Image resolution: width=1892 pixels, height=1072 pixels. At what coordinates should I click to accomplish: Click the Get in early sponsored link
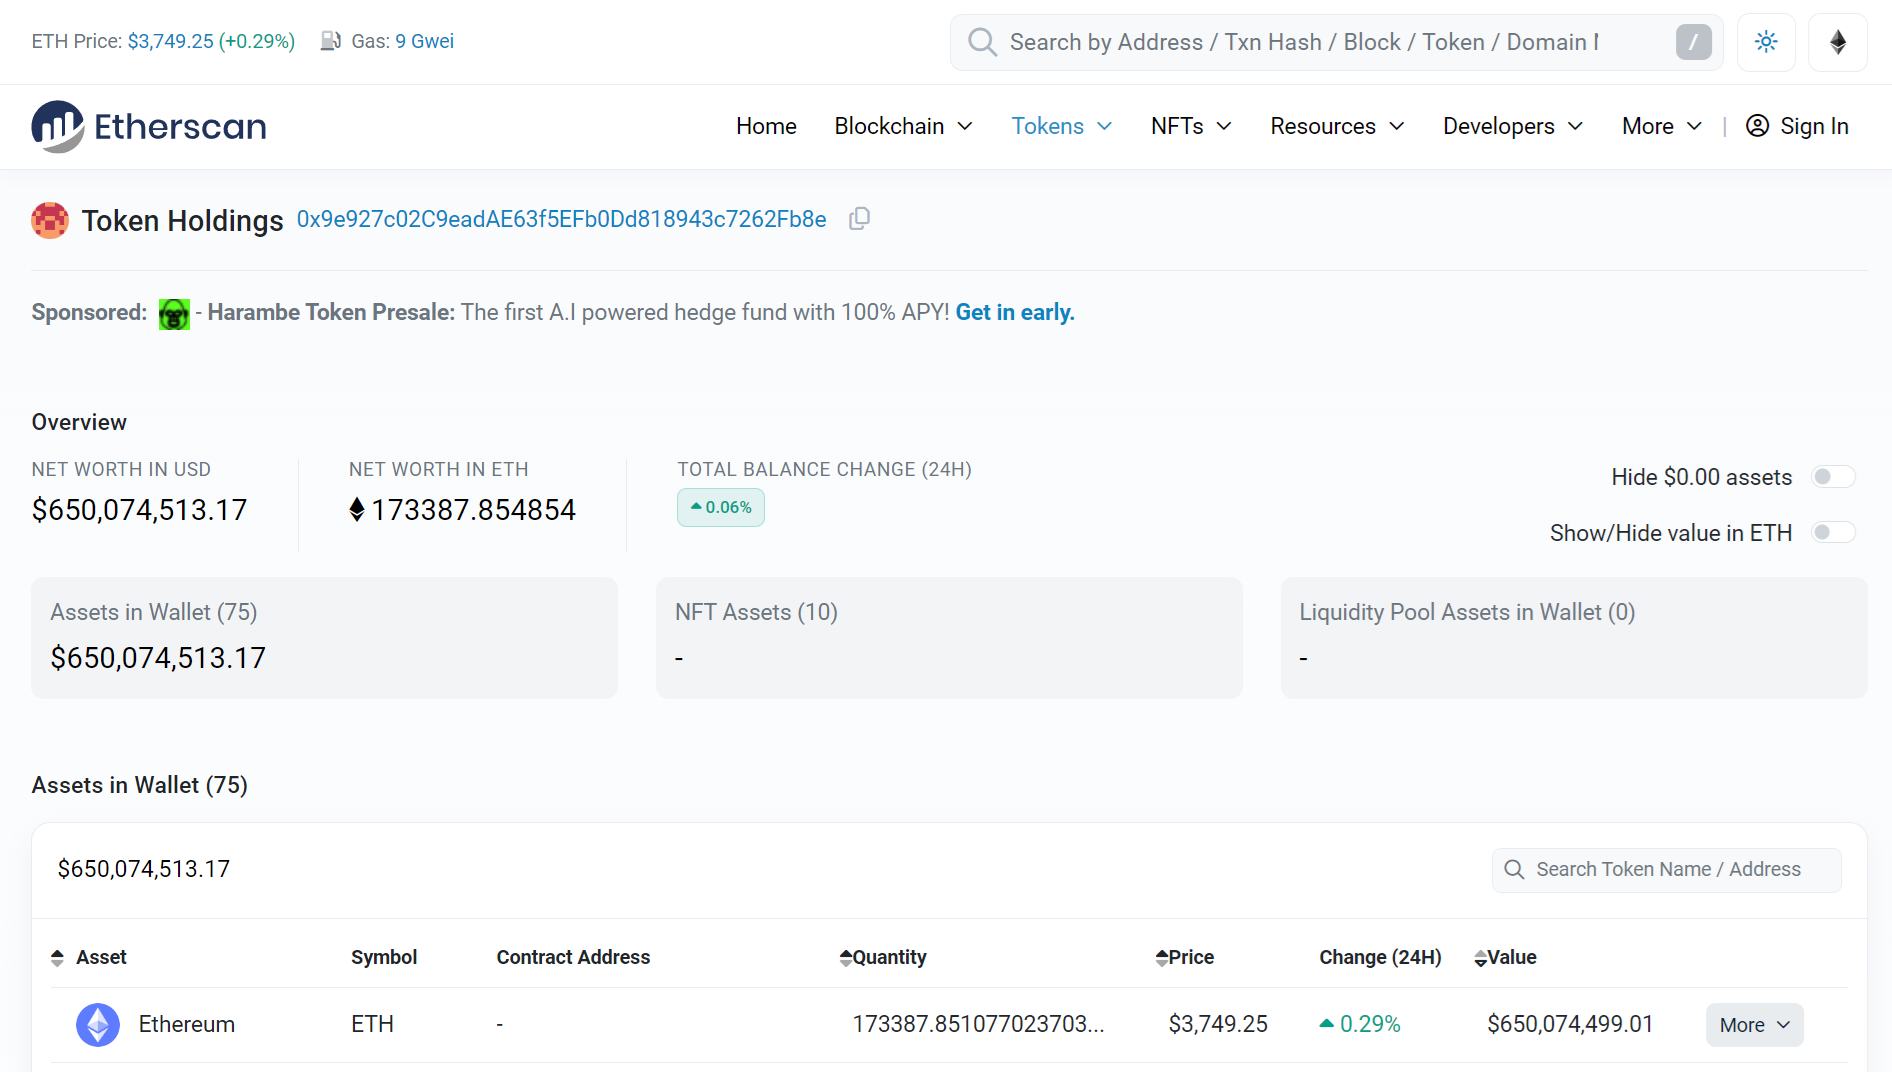1015,312
